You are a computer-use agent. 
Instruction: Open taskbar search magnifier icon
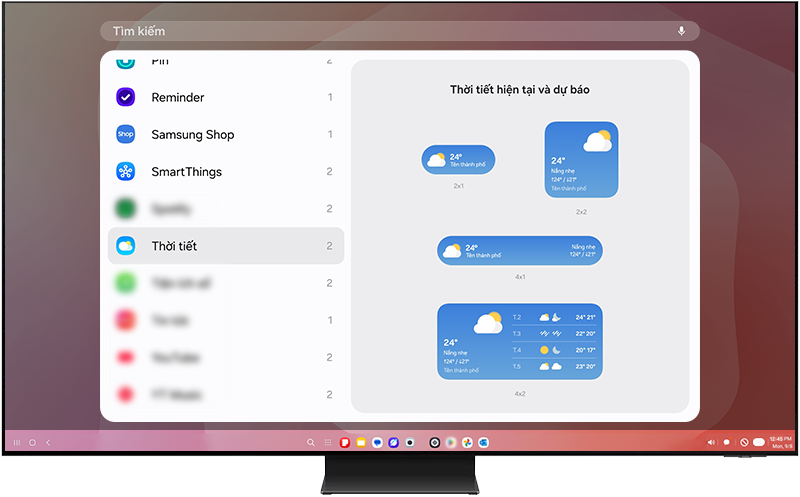point(311,442)
